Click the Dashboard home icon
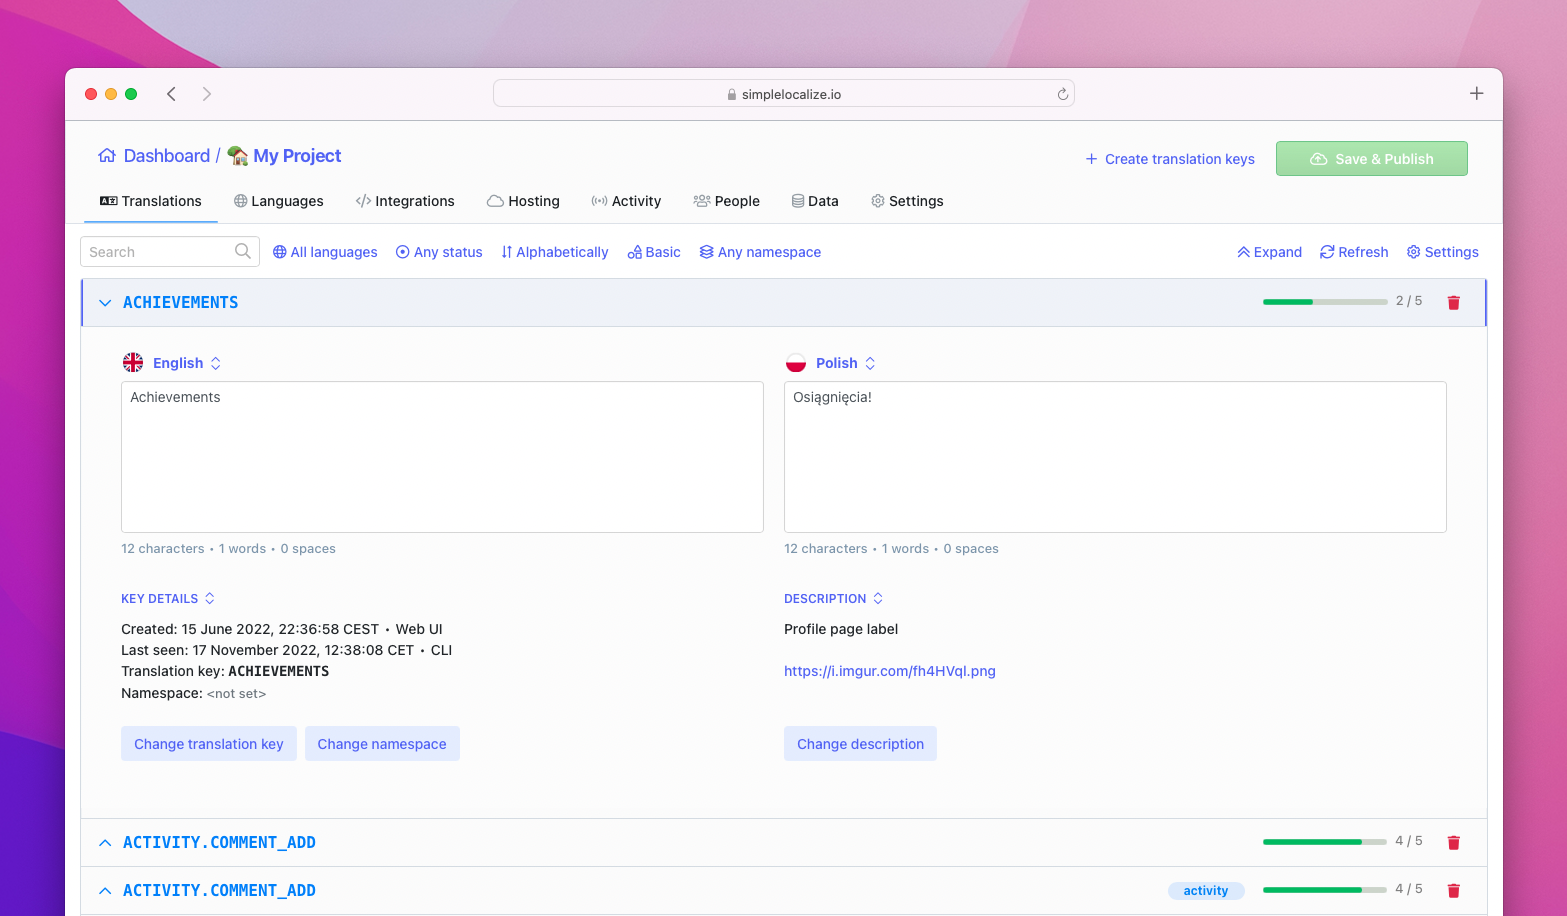The height and width of the screenshot is (916, 1567). (107, 156)
